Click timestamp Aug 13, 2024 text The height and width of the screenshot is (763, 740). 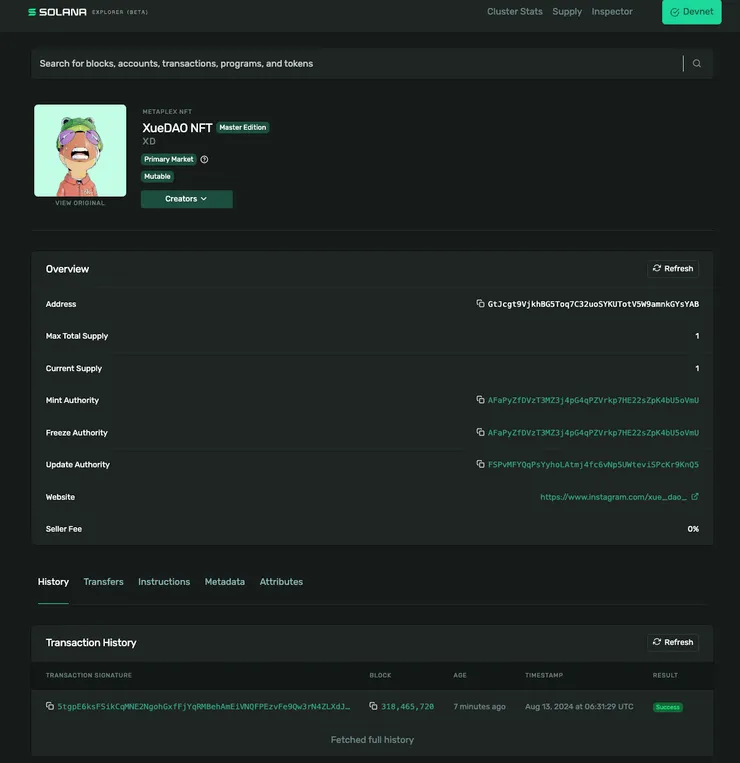[x=579, y=707]
